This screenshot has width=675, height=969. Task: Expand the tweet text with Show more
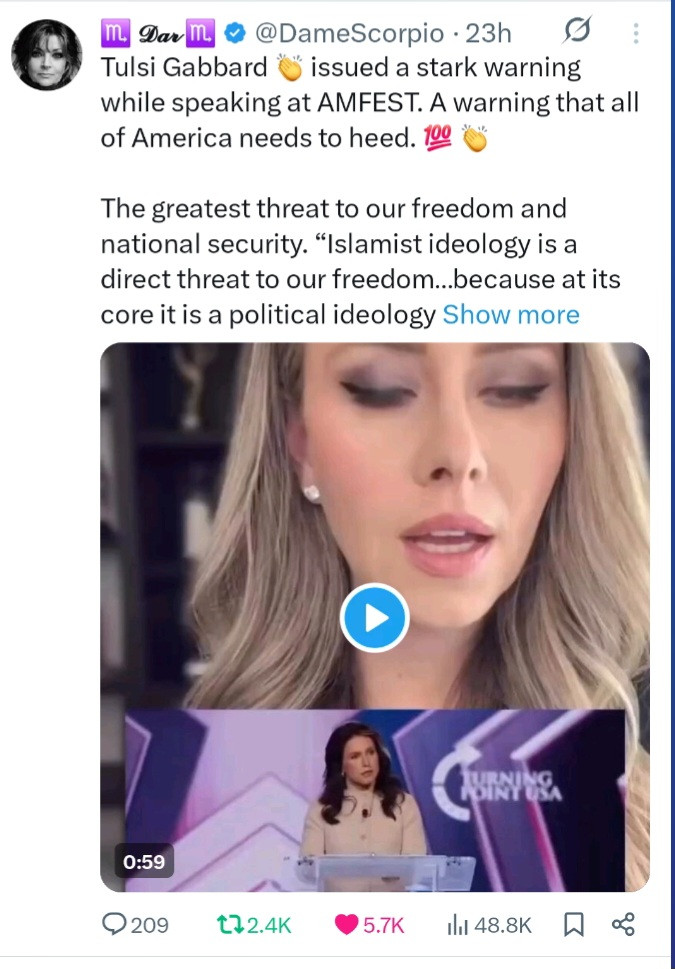pos(511,315)
